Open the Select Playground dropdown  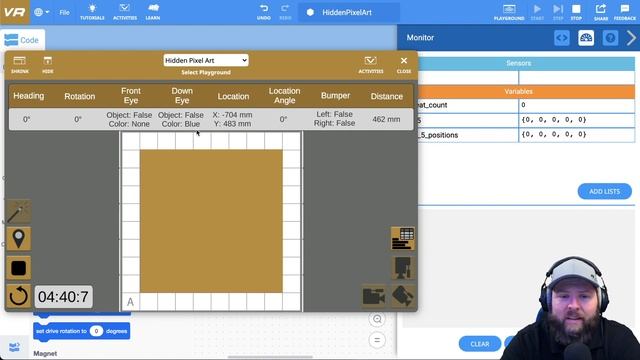pyautogui.click(x=206, y=60)
